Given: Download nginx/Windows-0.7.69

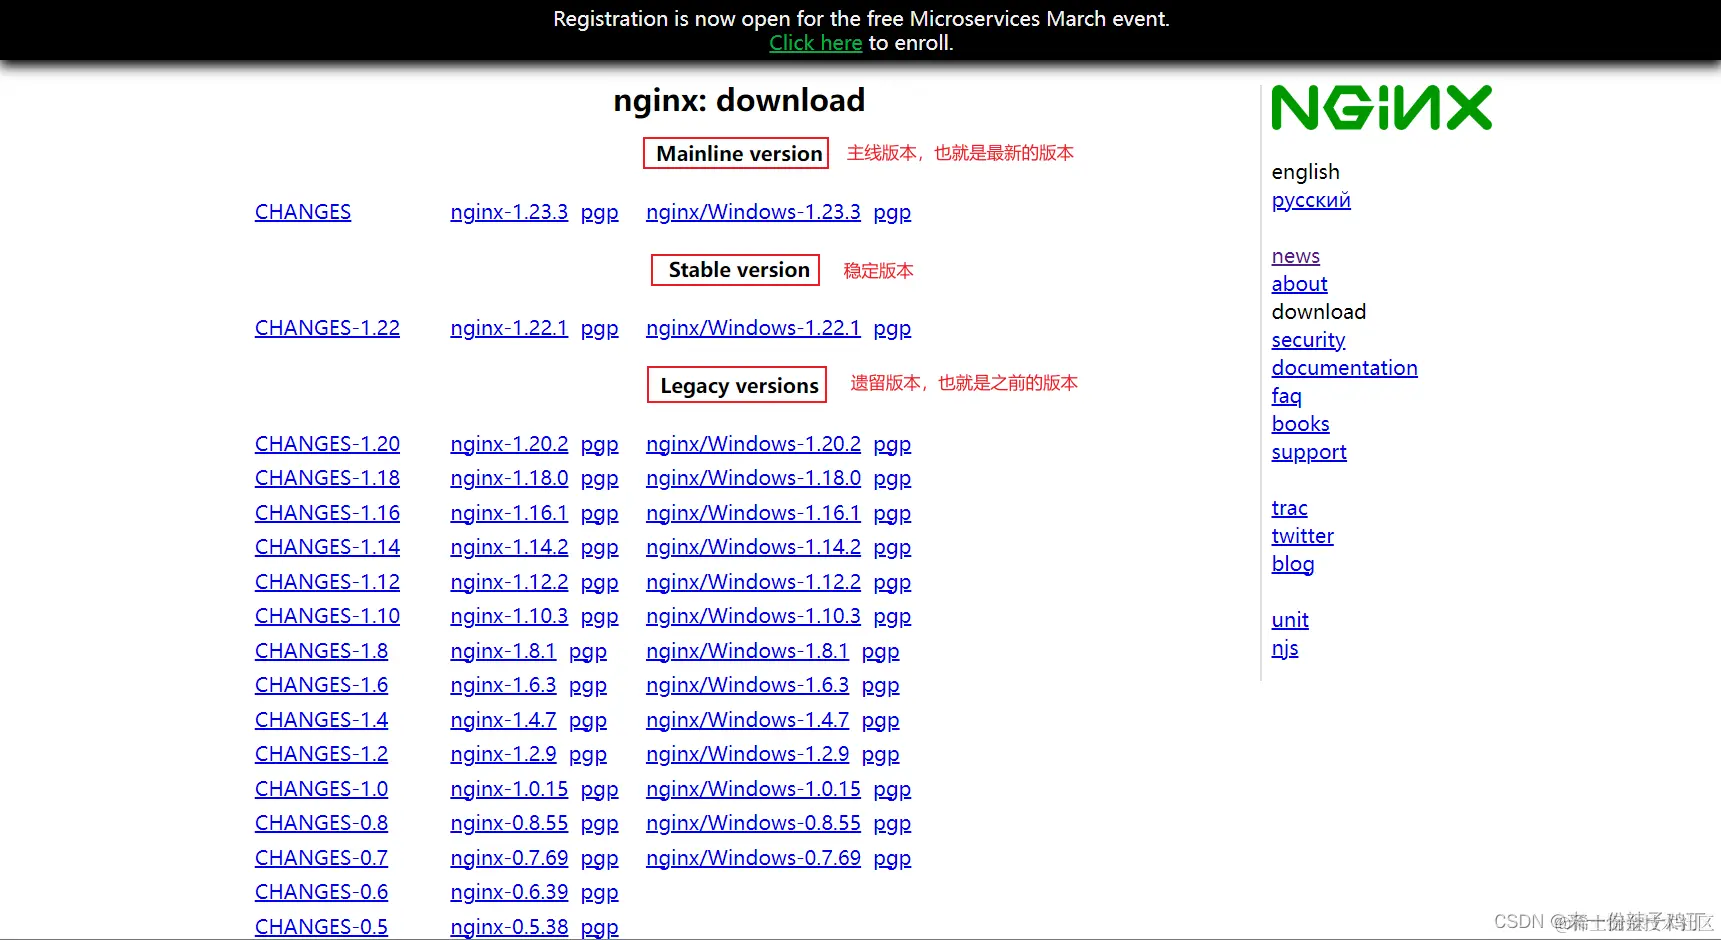Looking at the screenshot, I should point(753,858).
